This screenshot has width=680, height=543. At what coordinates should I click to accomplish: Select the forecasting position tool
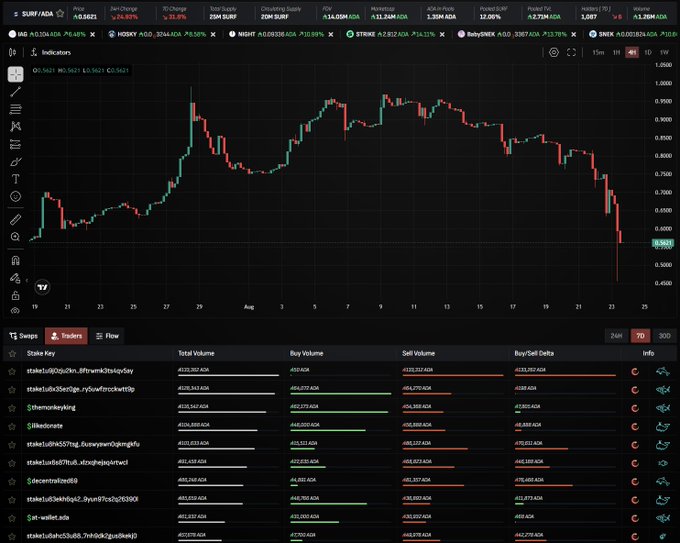click(x=16, y=144)
